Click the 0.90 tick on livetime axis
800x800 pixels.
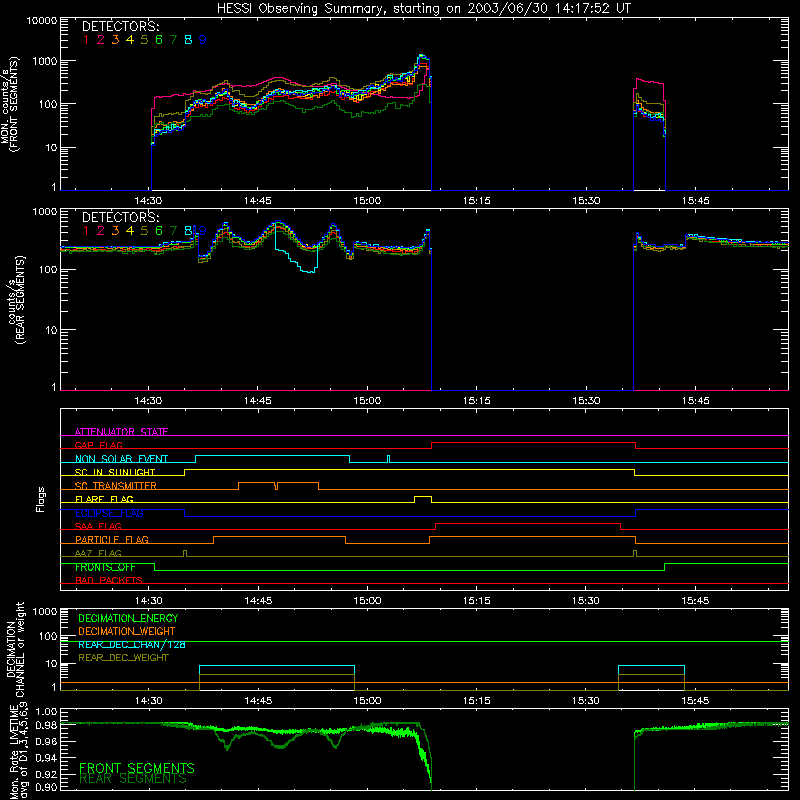46,787
